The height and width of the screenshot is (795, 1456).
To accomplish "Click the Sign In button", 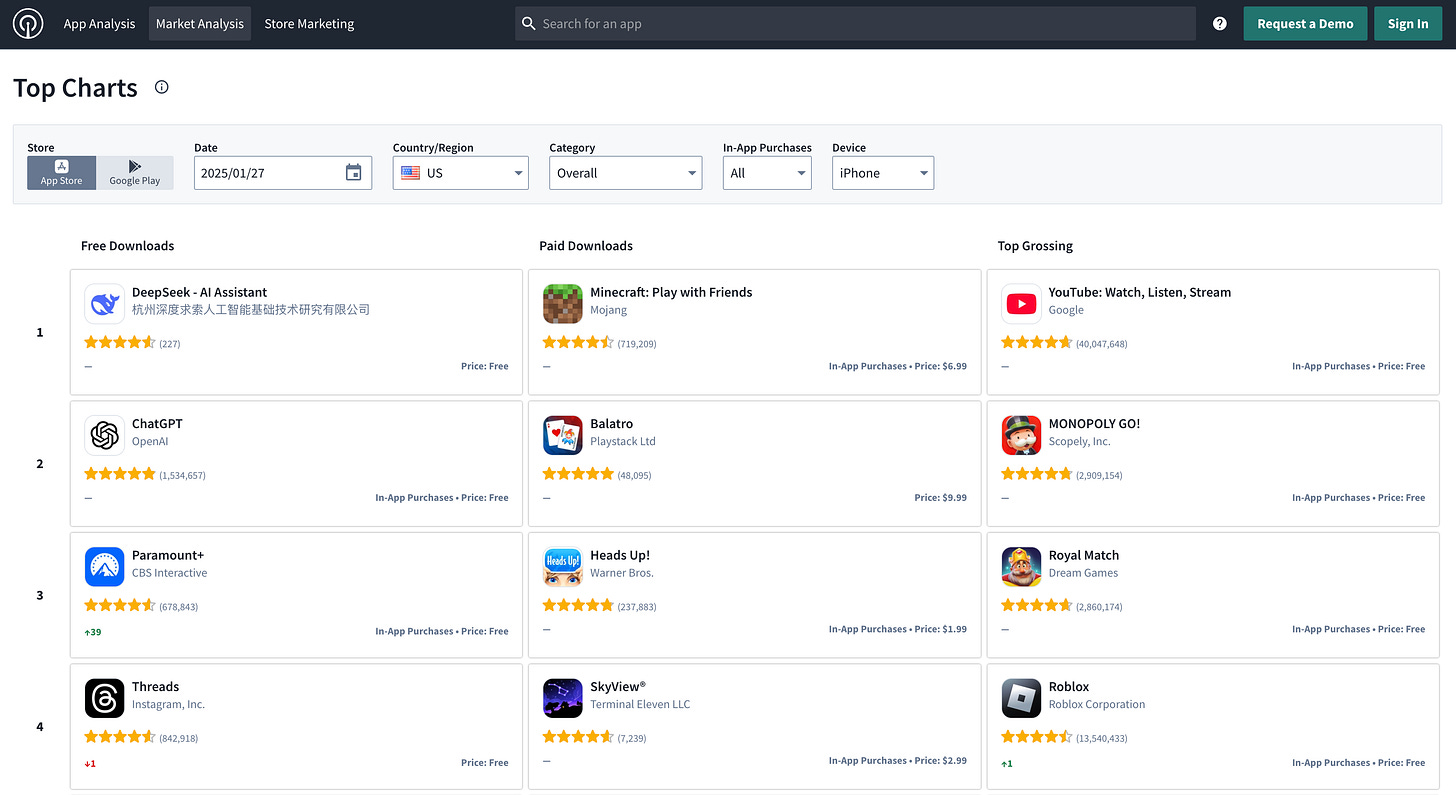I will (1408, 24).
